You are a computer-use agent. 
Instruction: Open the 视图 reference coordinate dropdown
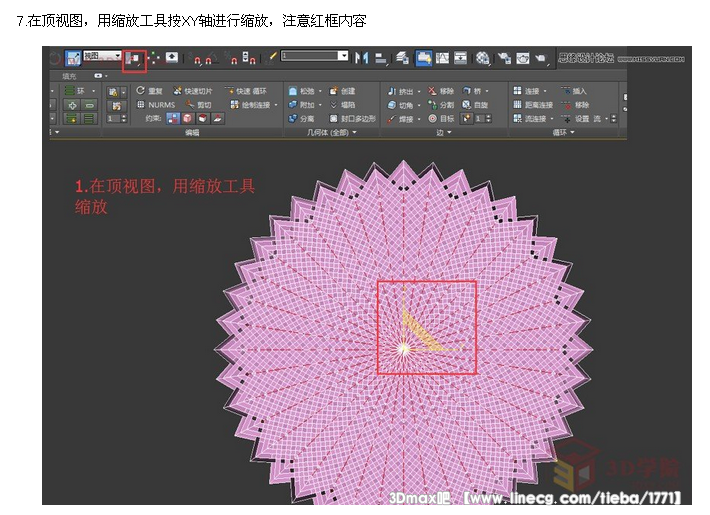(x=102, y=56)
